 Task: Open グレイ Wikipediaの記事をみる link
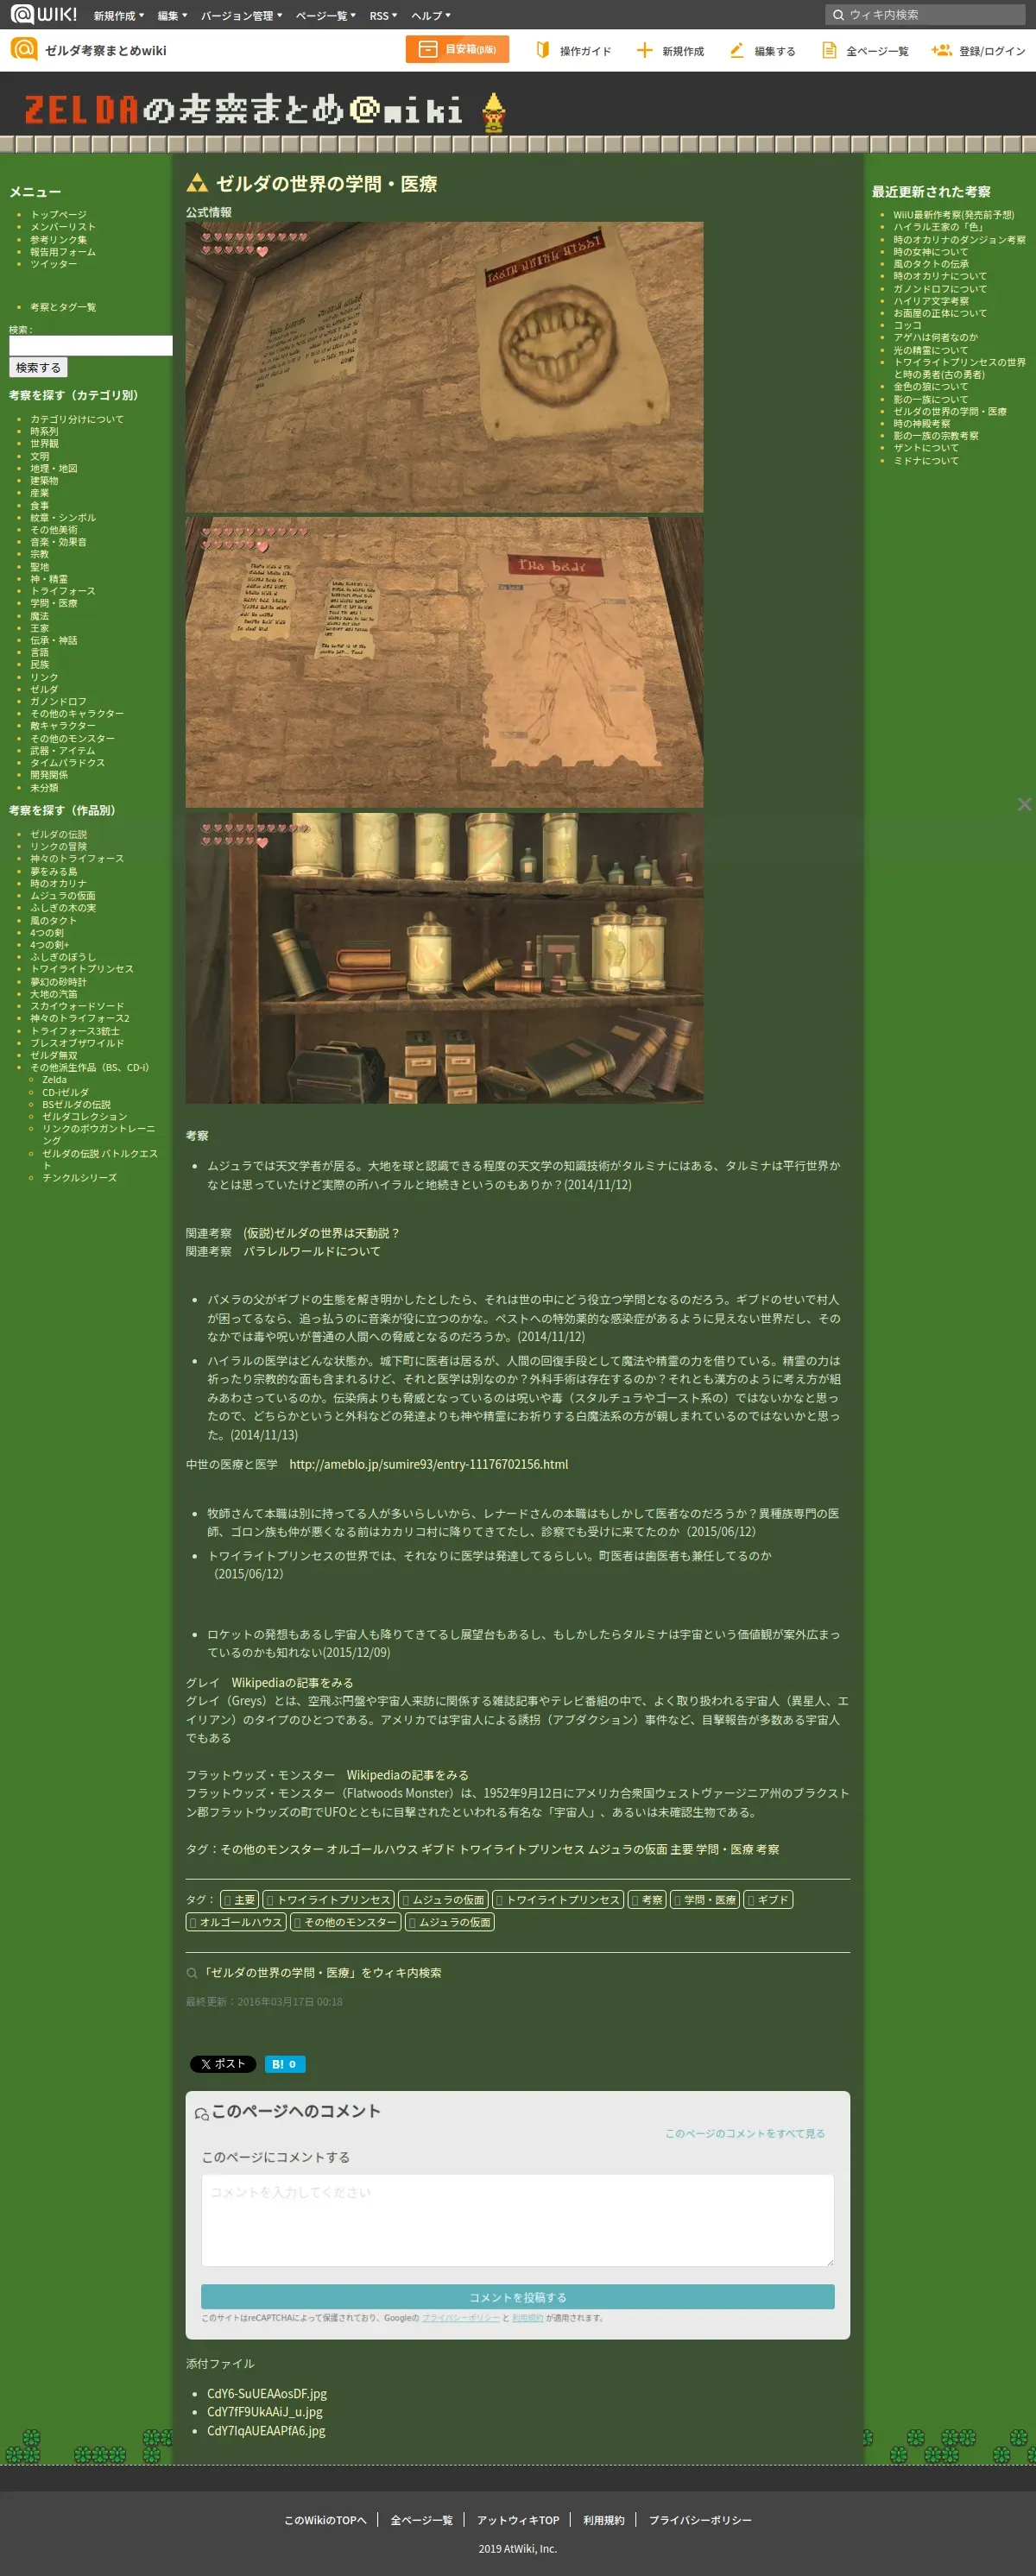[292, 1683]
